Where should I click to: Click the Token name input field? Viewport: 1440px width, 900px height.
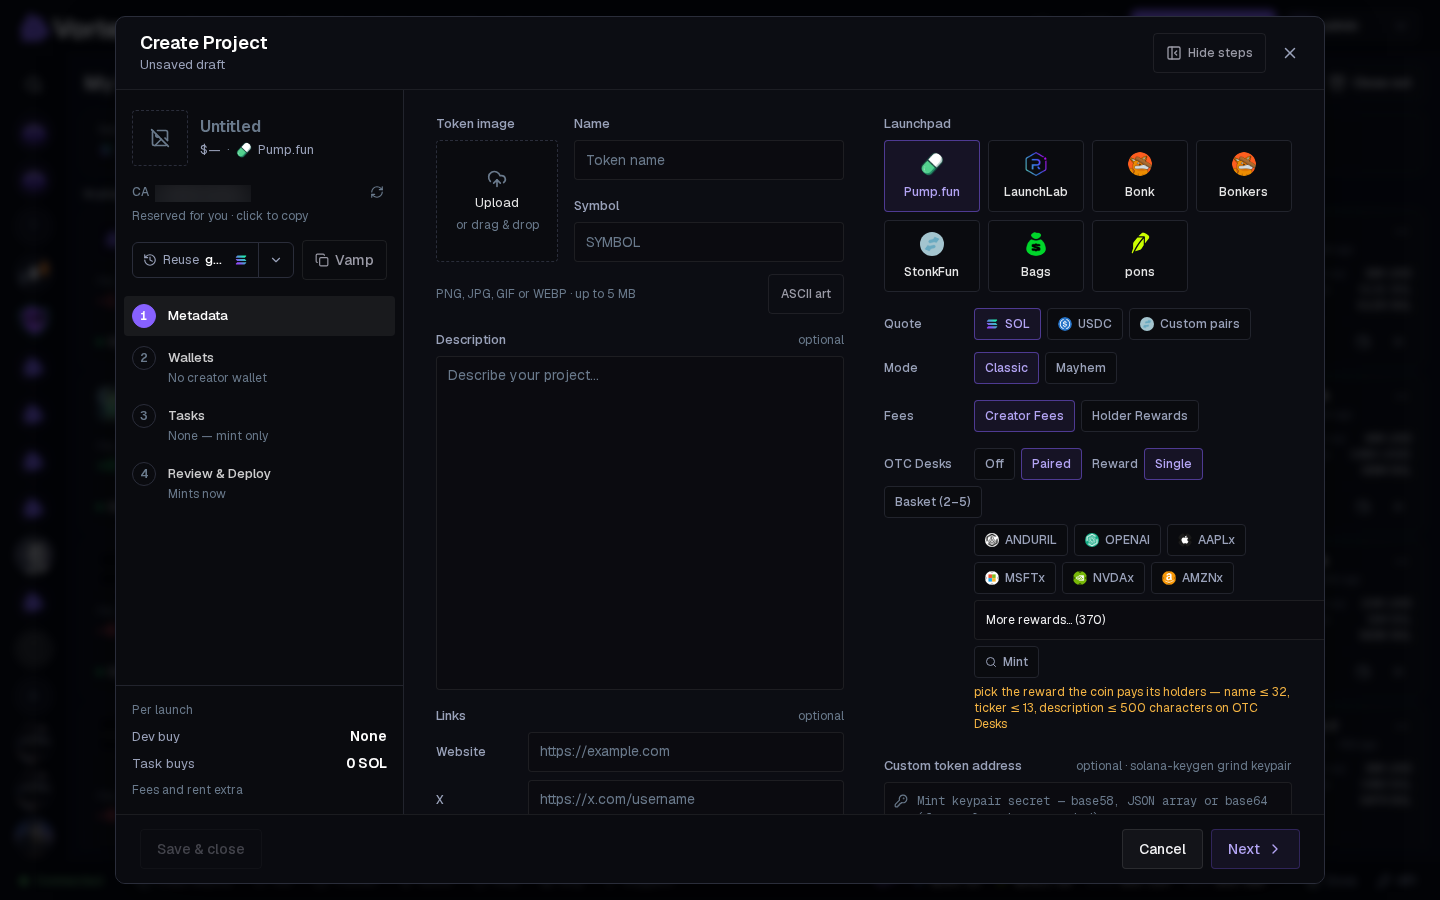click(x=709, y=160)
